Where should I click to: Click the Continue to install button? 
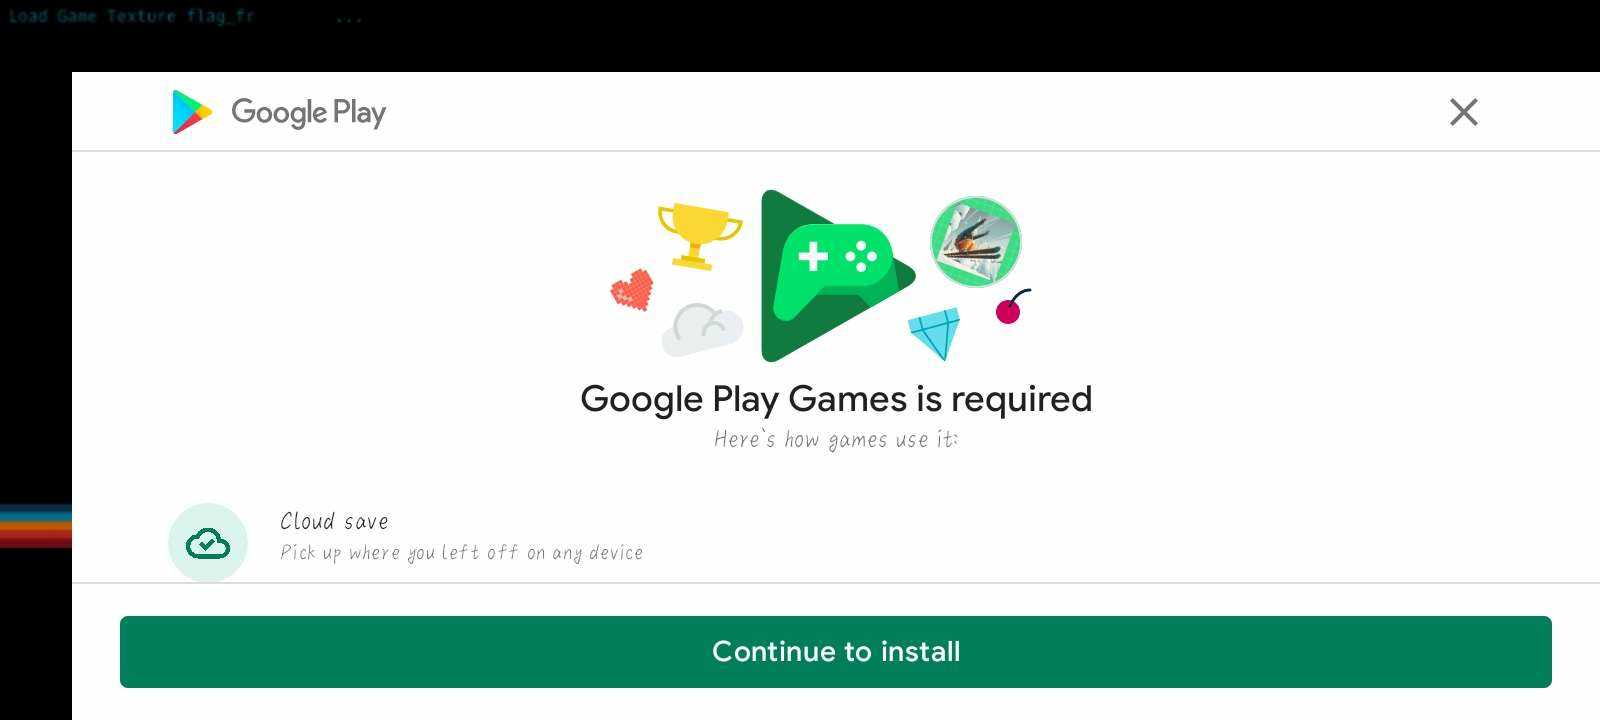pos(836,652)
